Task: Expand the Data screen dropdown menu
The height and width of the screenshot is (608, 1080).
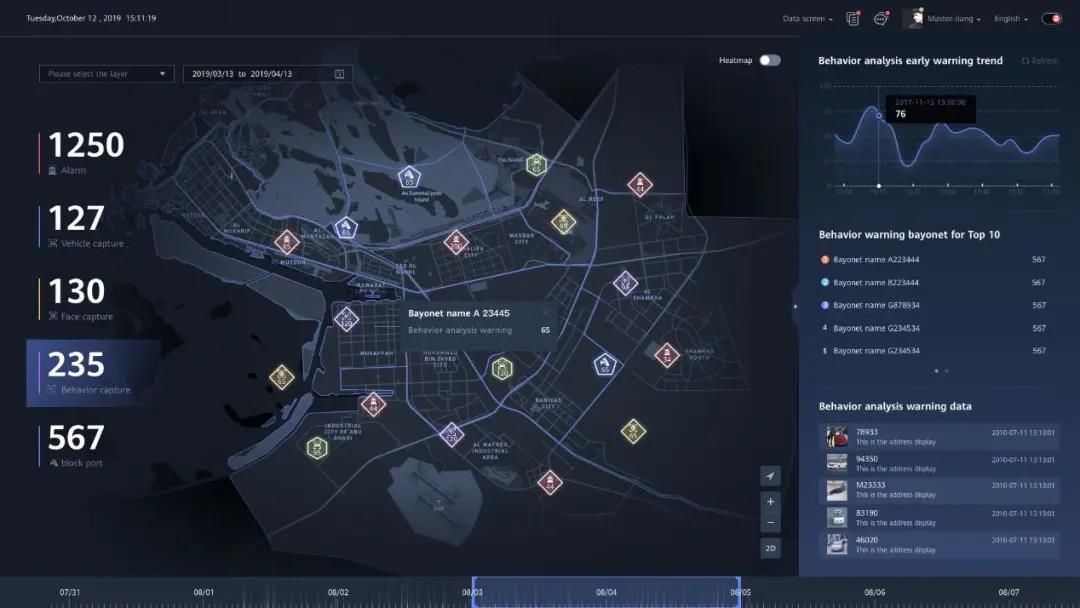Action: (x=808, y=19)
